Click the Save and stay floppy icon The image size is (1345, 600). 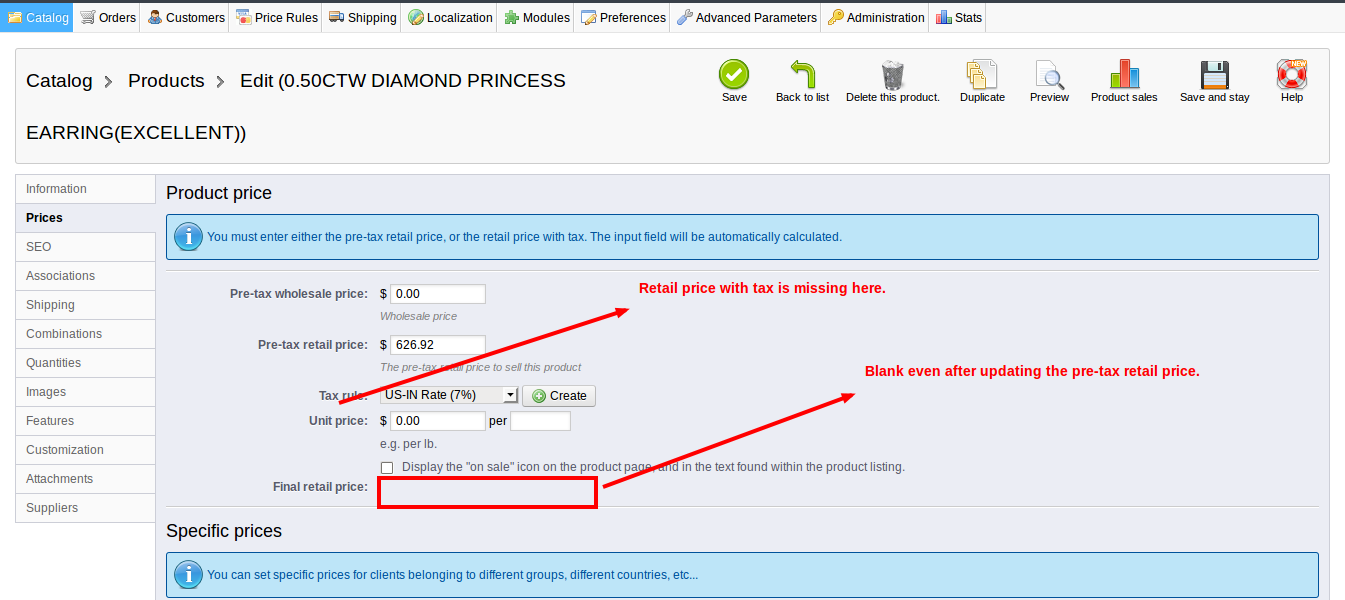point(1214,75)
